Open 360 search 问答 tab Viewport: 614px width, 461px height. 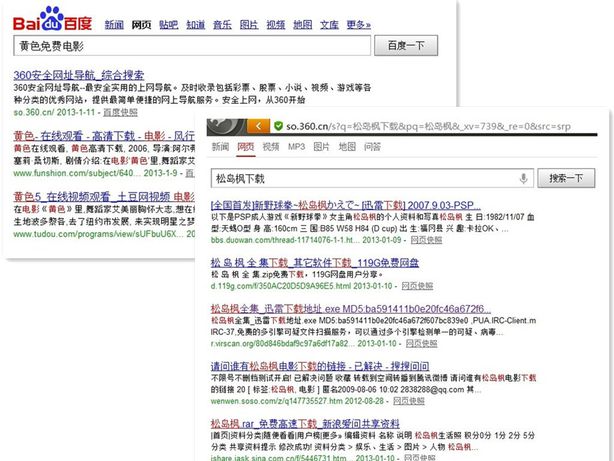(372, 147)
